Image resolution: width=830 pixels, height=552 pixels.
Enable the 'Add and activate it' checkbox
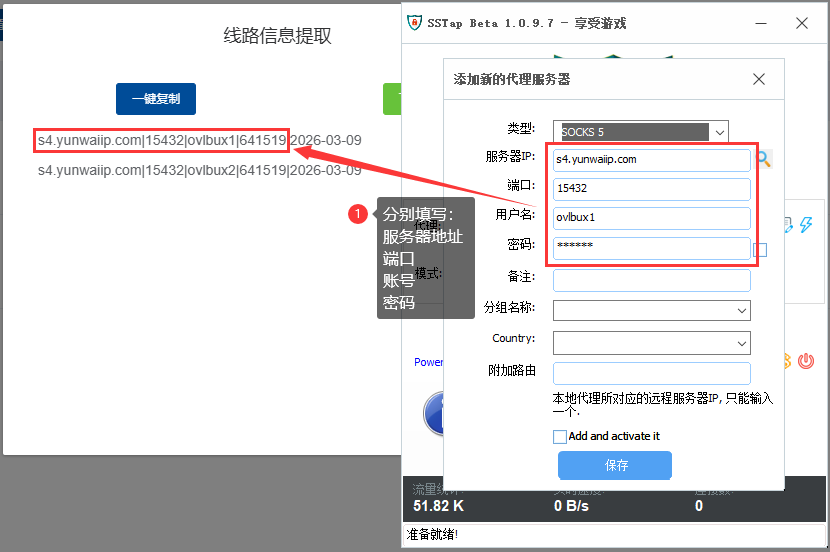coord(560,437)
